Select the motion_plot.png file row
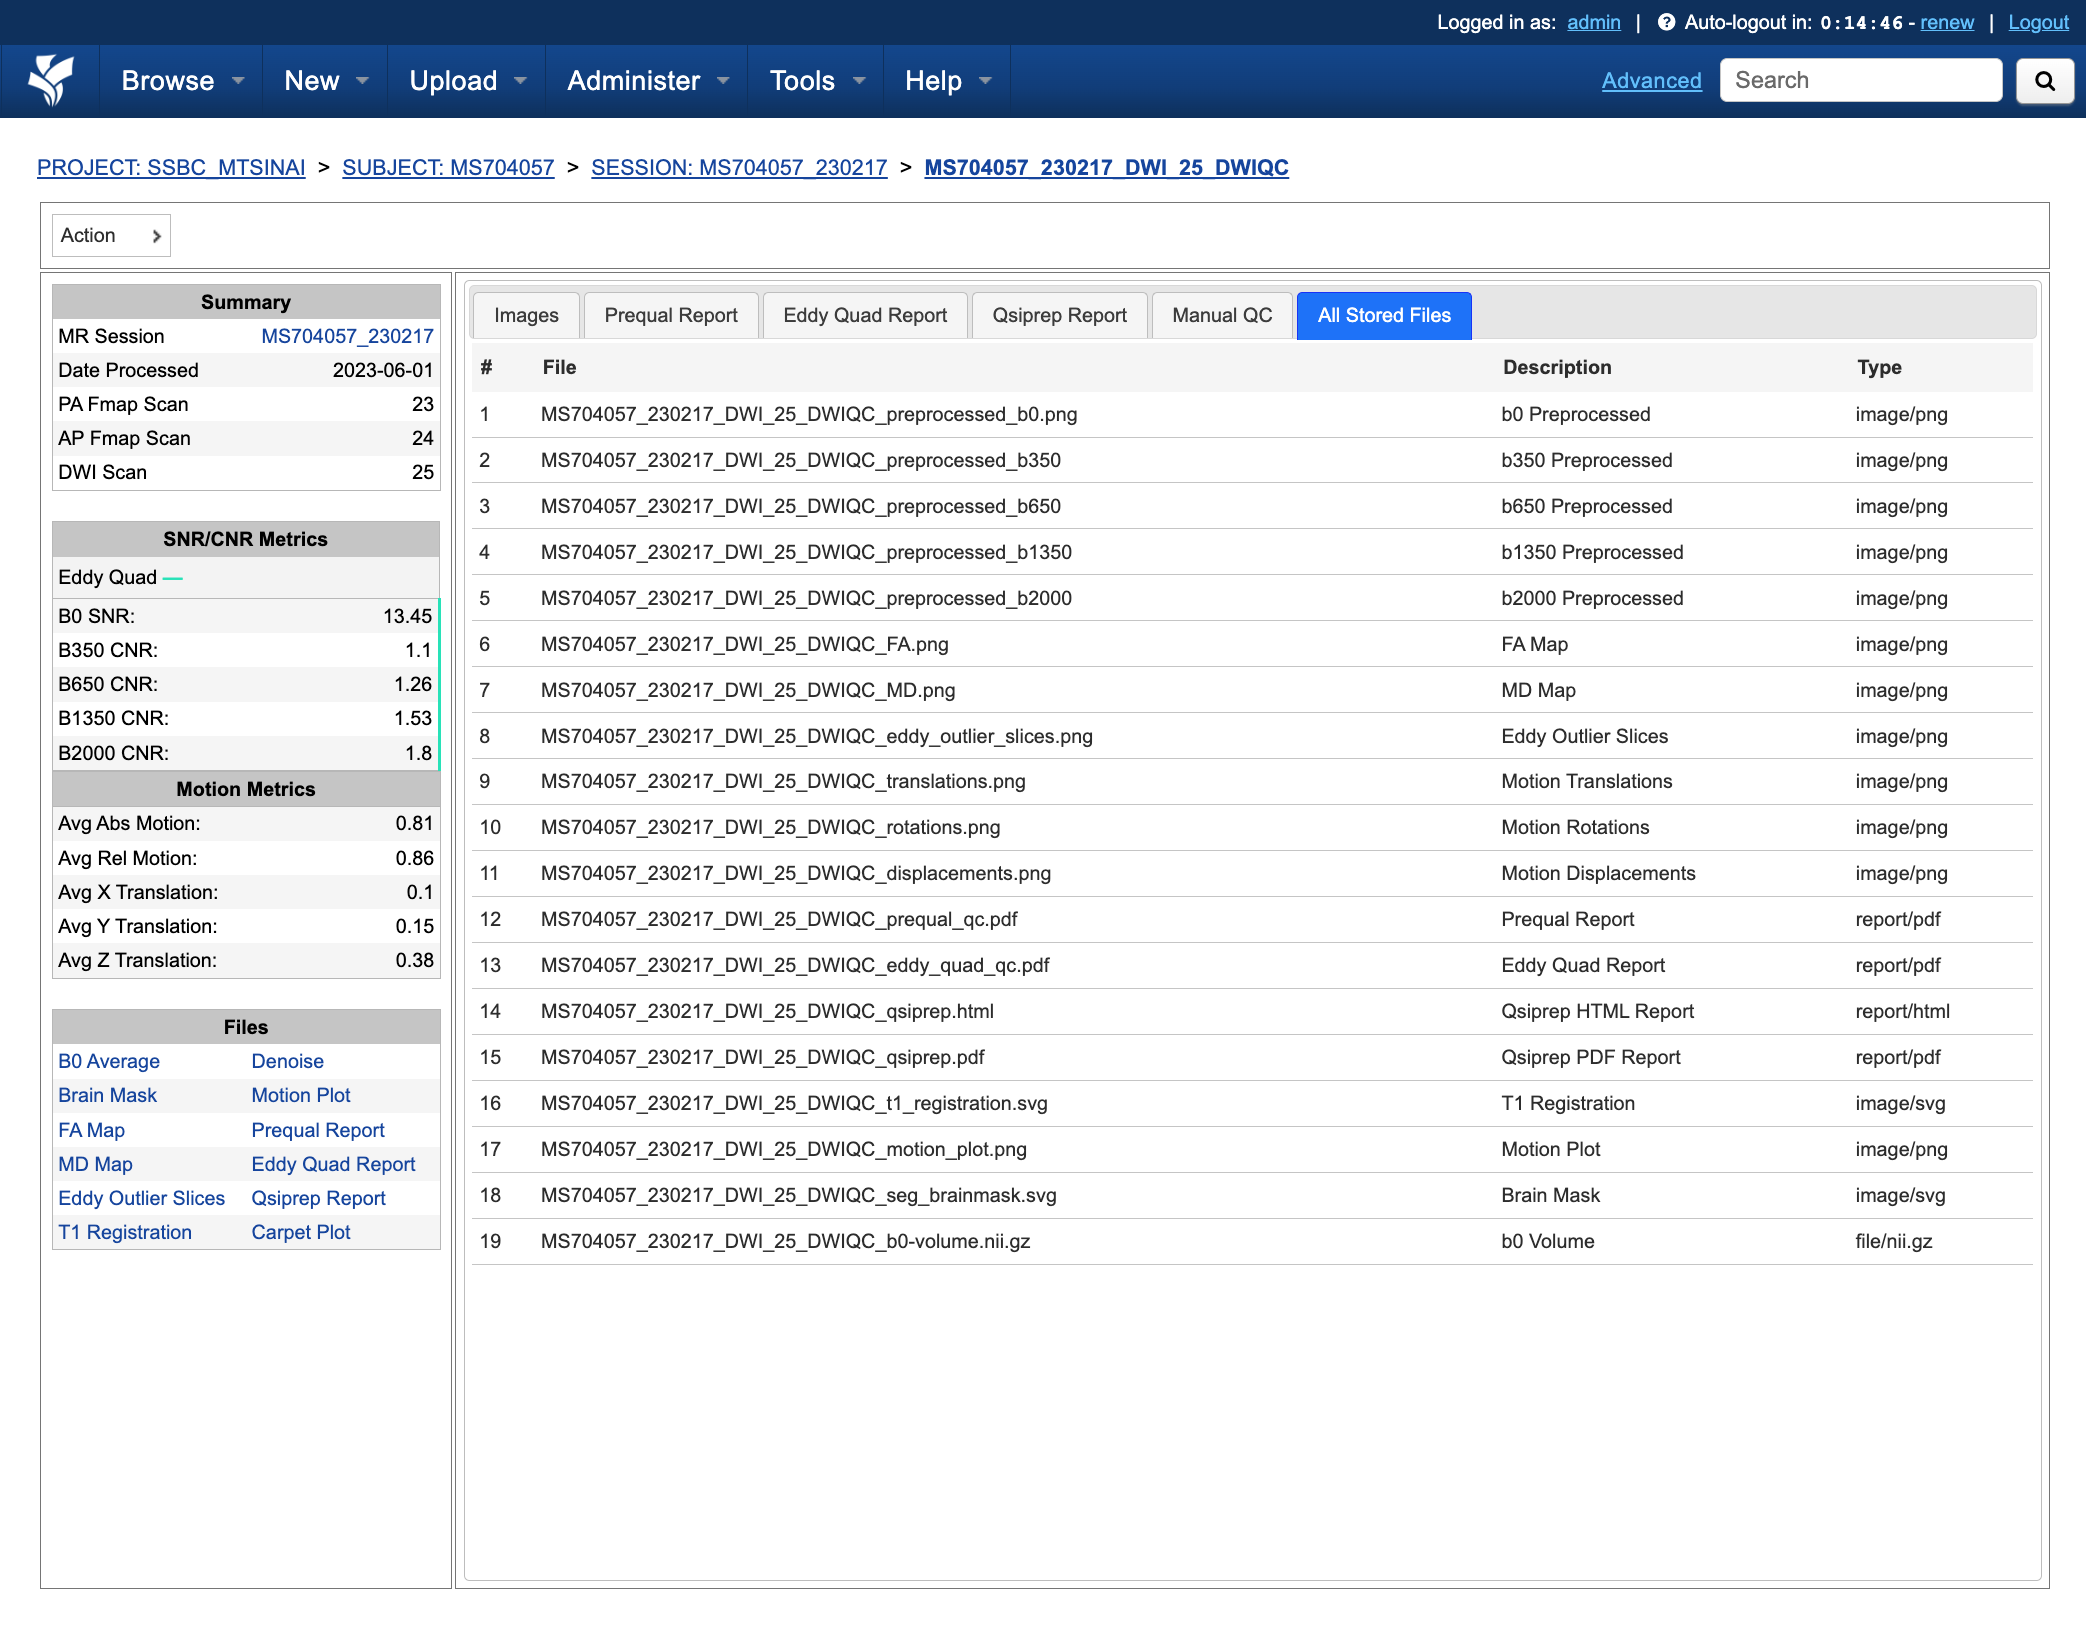 click(x=1252, y=1149)
